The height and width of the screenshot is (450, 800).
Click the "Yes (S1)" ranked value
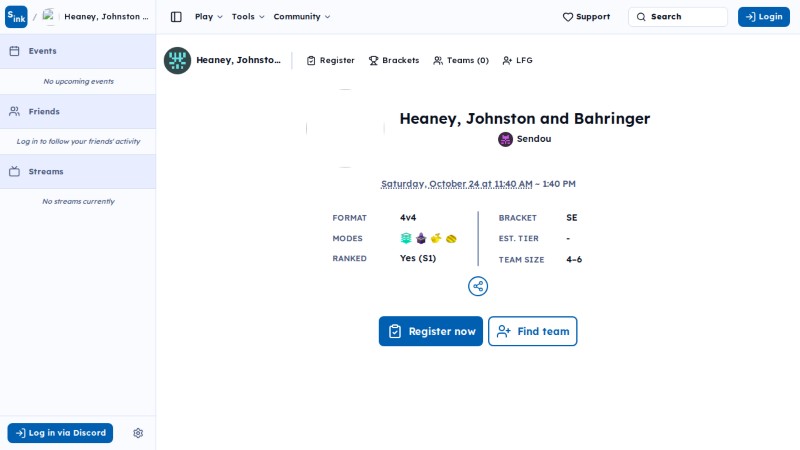(x=418, y=258)
